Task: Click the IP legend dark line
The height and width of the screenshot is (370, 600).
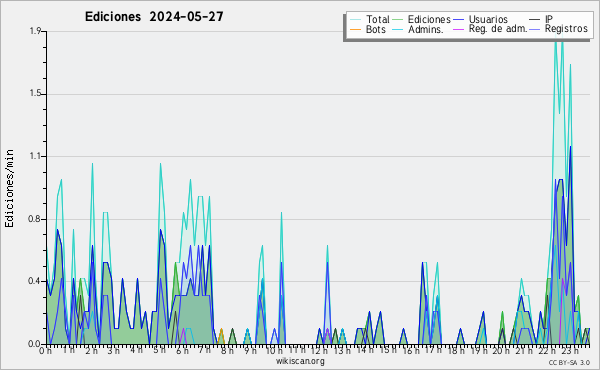Action: point(535,20)
